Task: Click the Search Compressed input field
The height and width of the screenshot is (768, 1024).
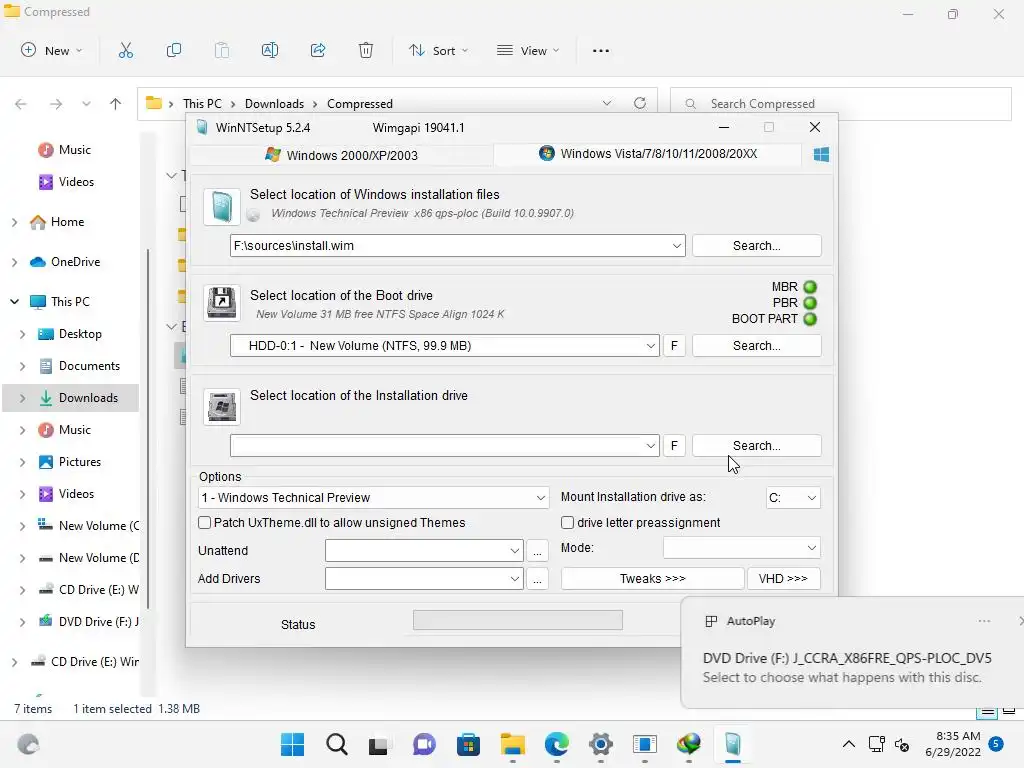Action: pyautogui.click(x=841, y=104)
